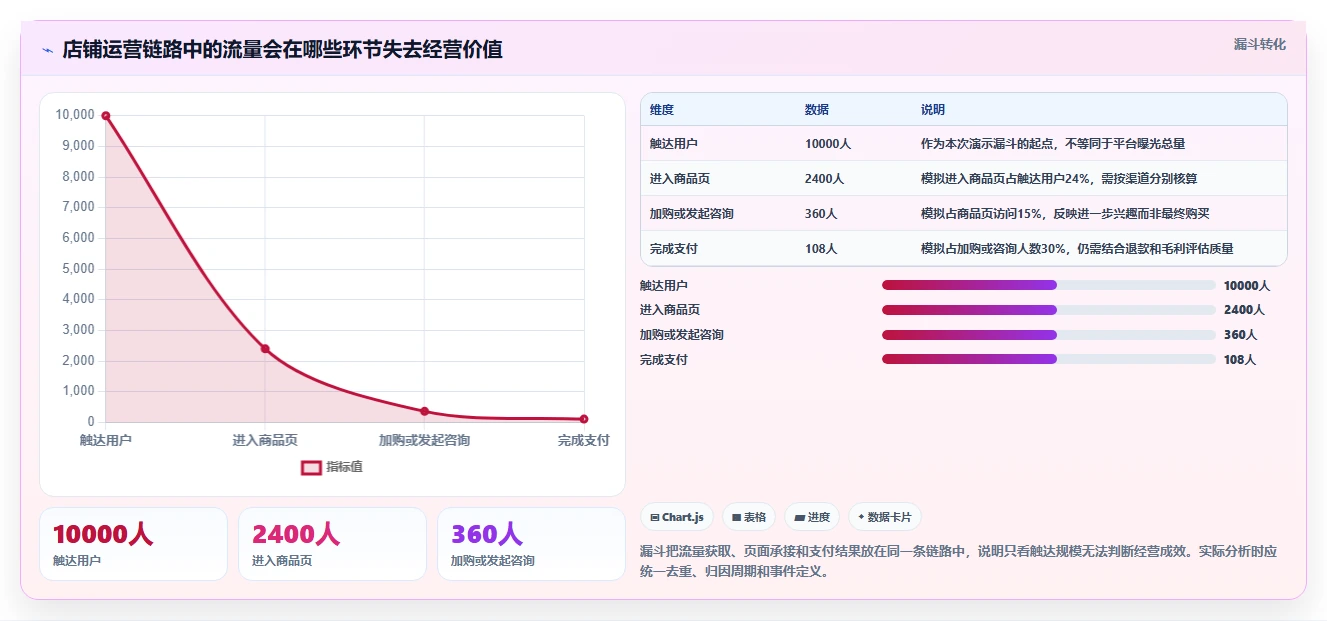This screenshot has height=621, width=1327.
Task: Click the description mentioning 30%
Action: point(1077,249)
